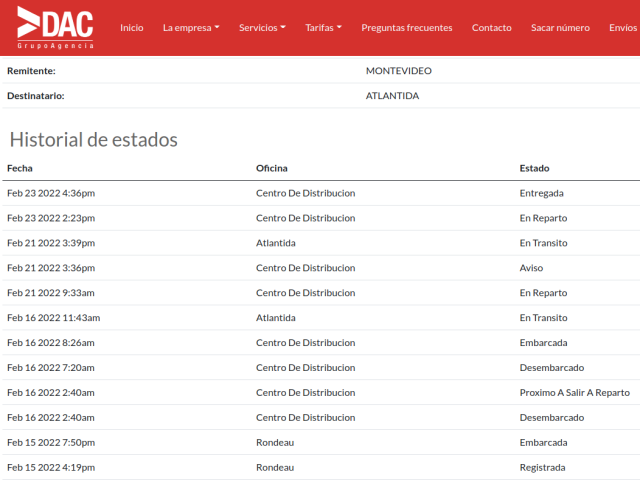Select the Entregada status cell
This screenshot has height=492, width=640.
541,193
